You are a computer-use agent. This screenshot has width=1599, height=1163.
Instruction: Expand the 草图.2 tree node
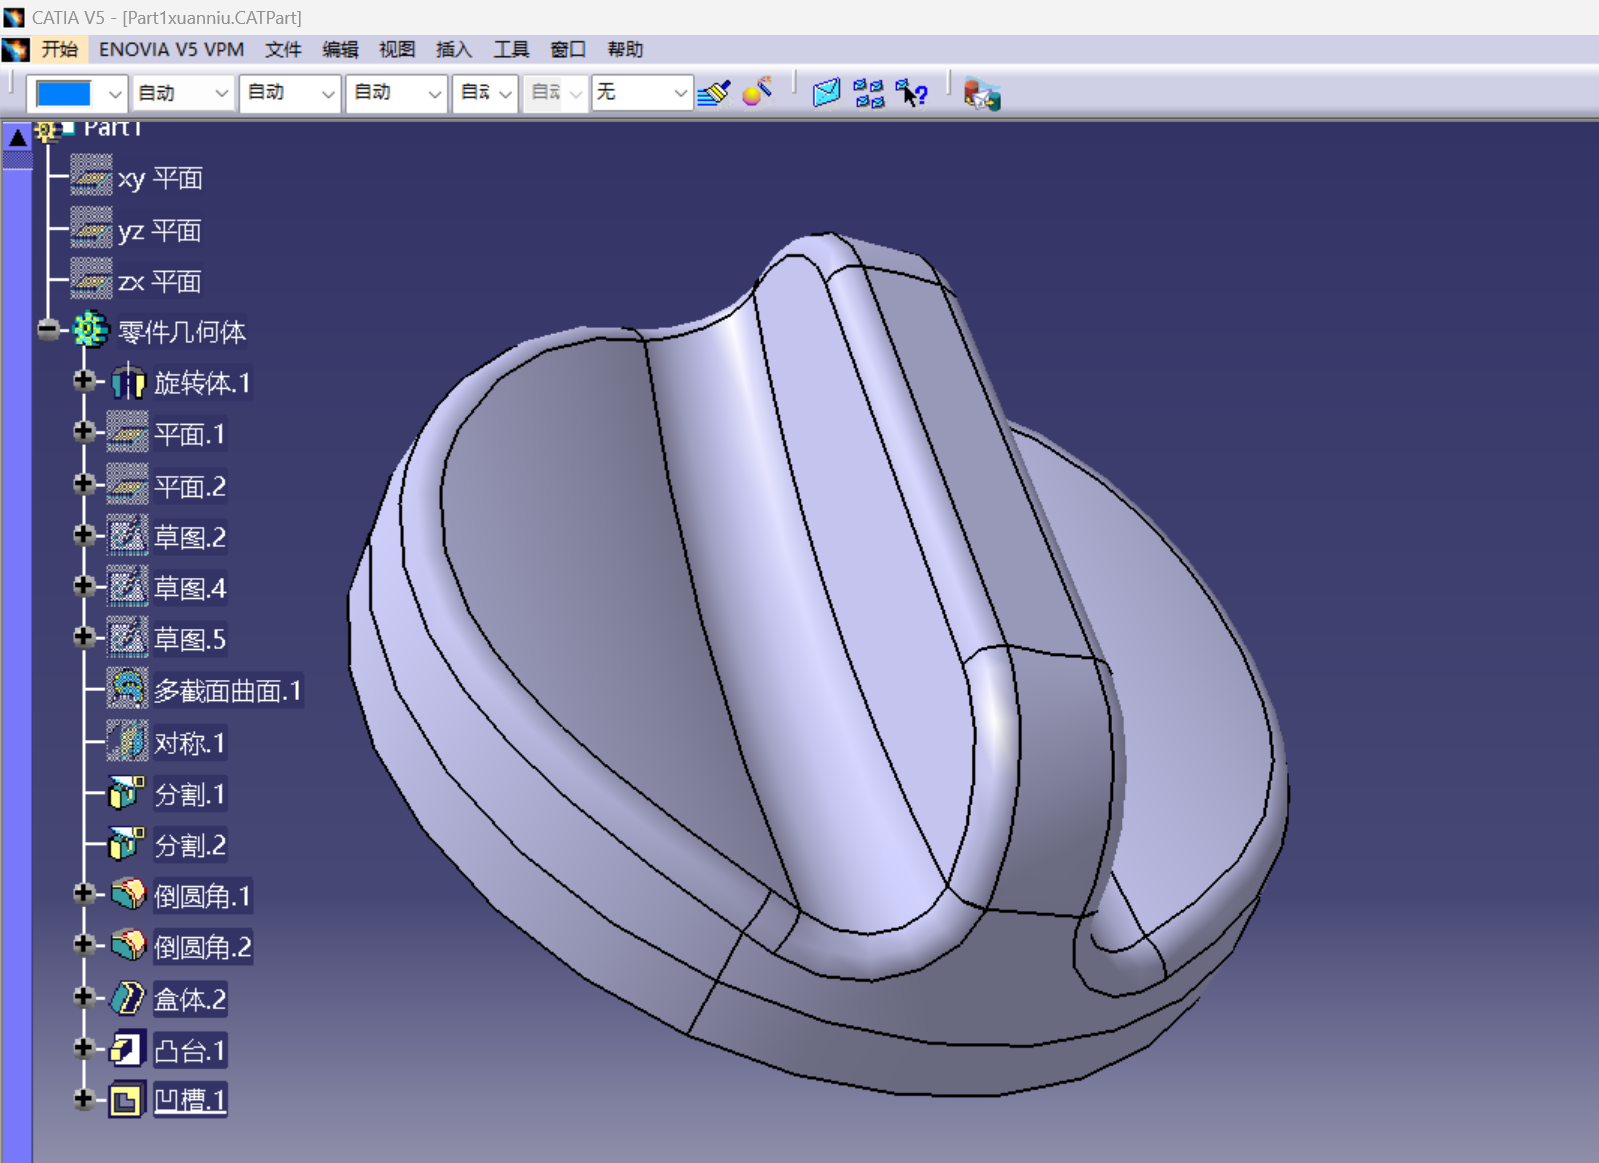click(84, 534)
